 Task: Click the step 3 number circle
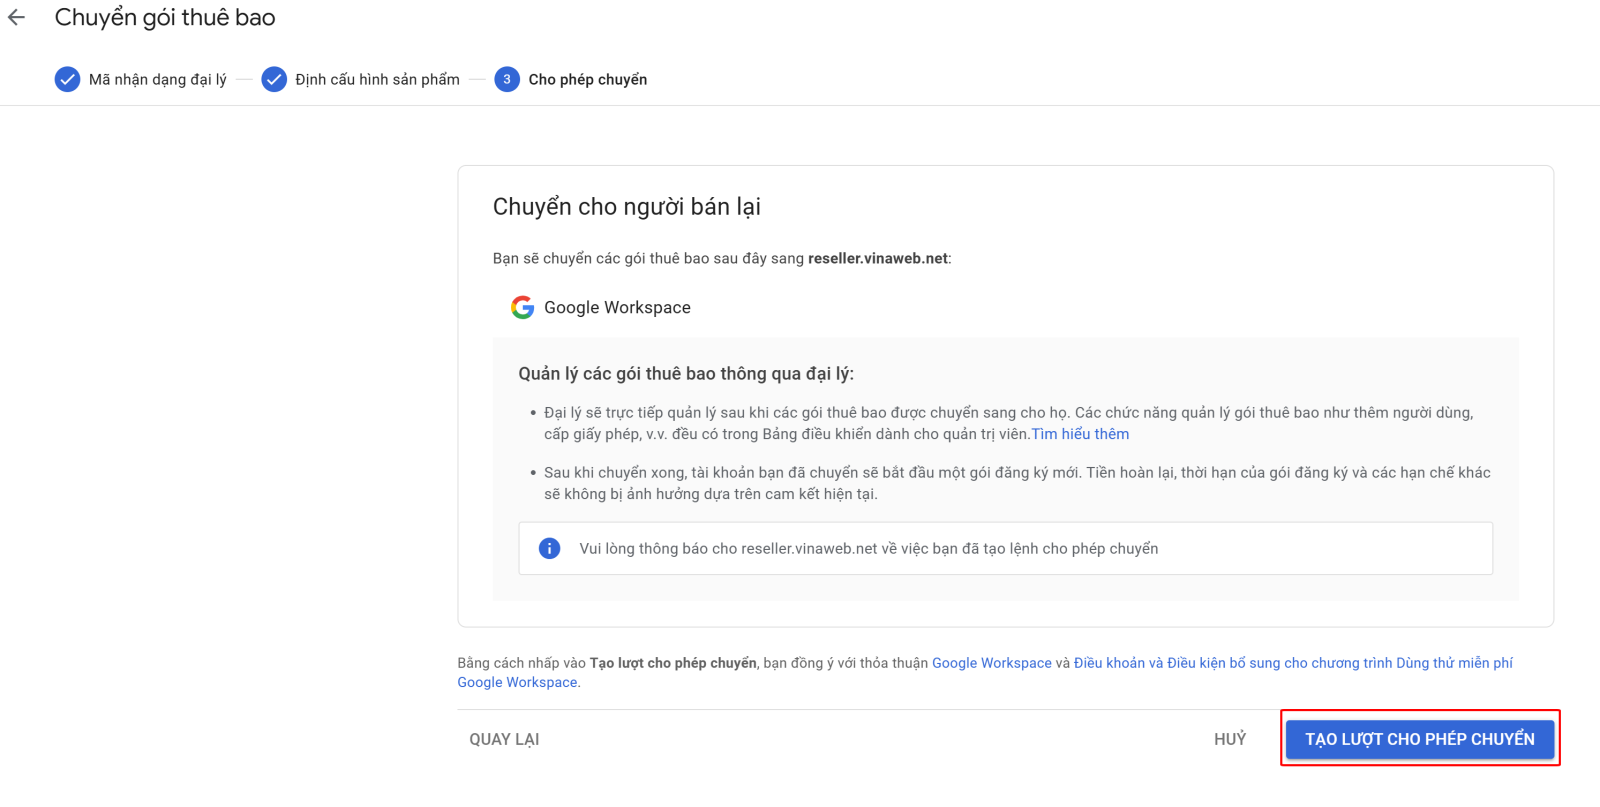coord(507,79)
